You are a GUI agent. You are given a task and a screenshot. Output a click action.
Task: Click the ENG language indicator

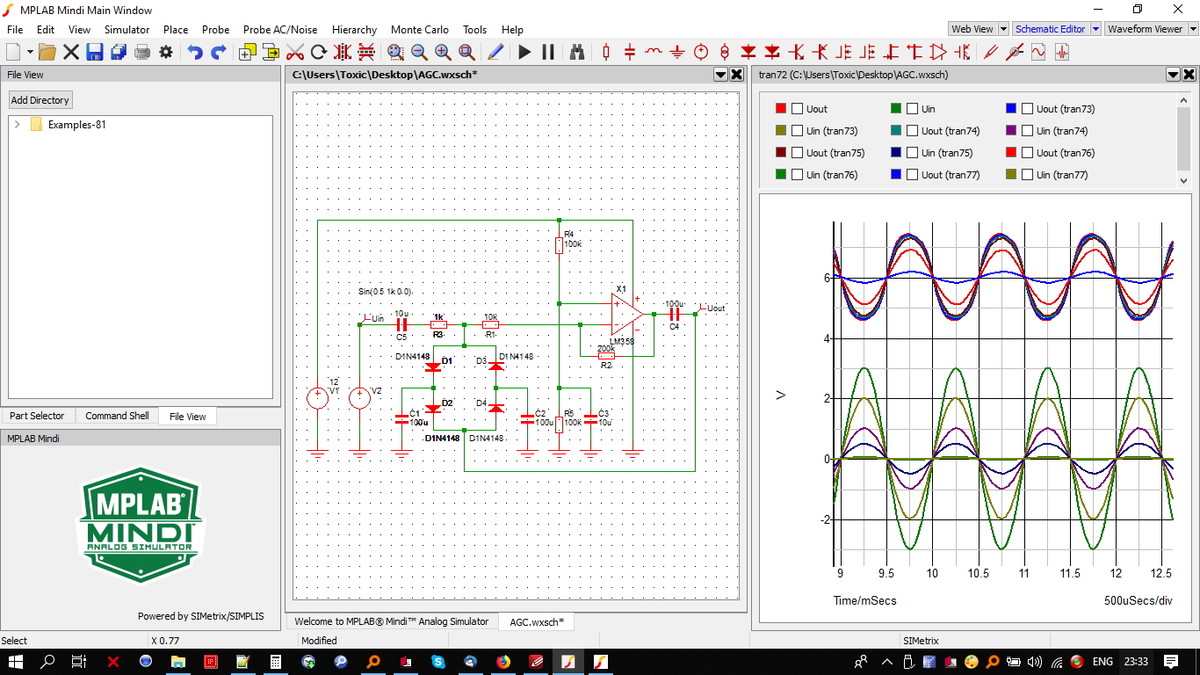[1103, 662]
